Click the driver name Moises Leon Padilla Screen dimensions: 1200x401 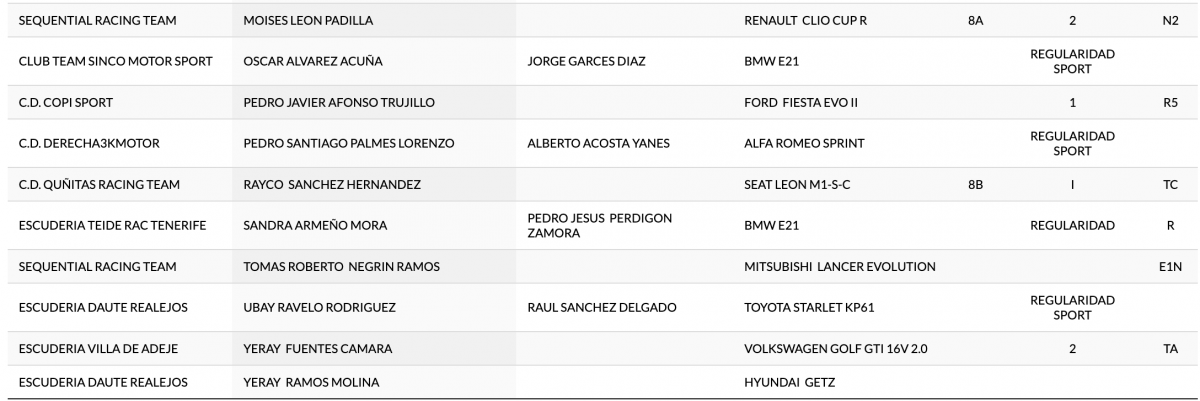pyautogui.click(x=309, y=20)
